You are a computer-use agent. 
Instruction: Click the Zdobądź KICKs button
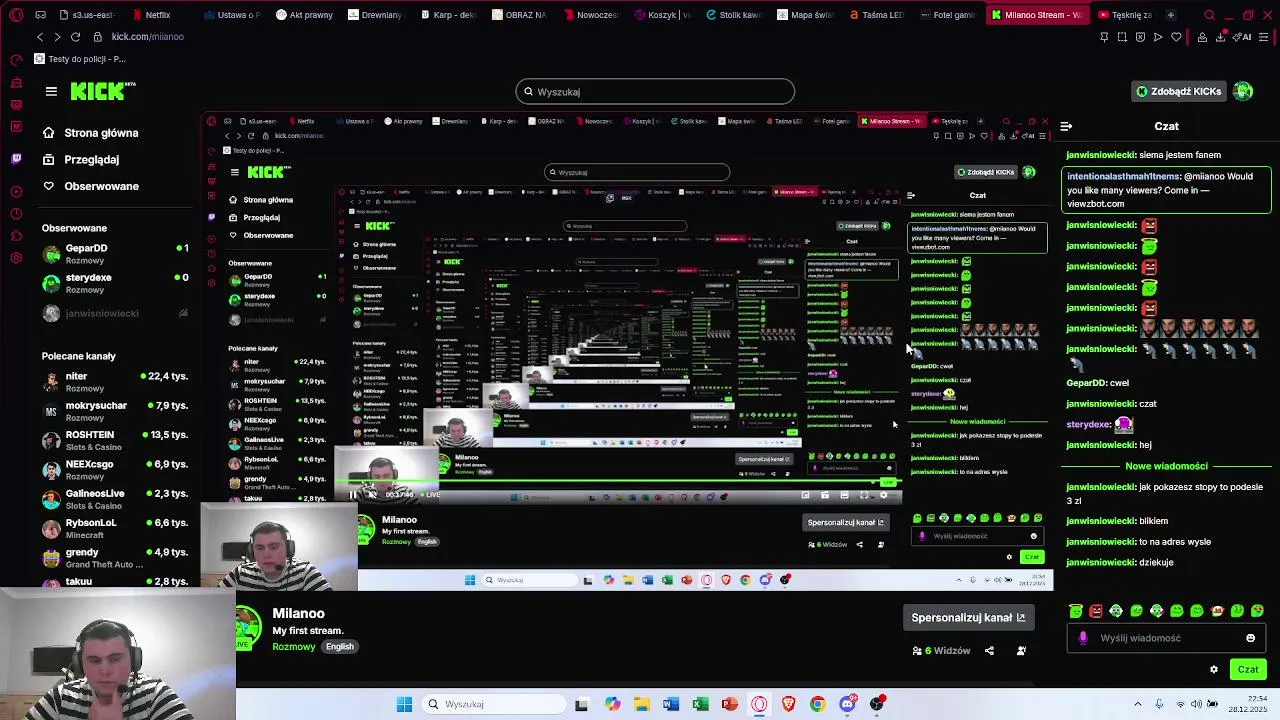coord(1178,91)
